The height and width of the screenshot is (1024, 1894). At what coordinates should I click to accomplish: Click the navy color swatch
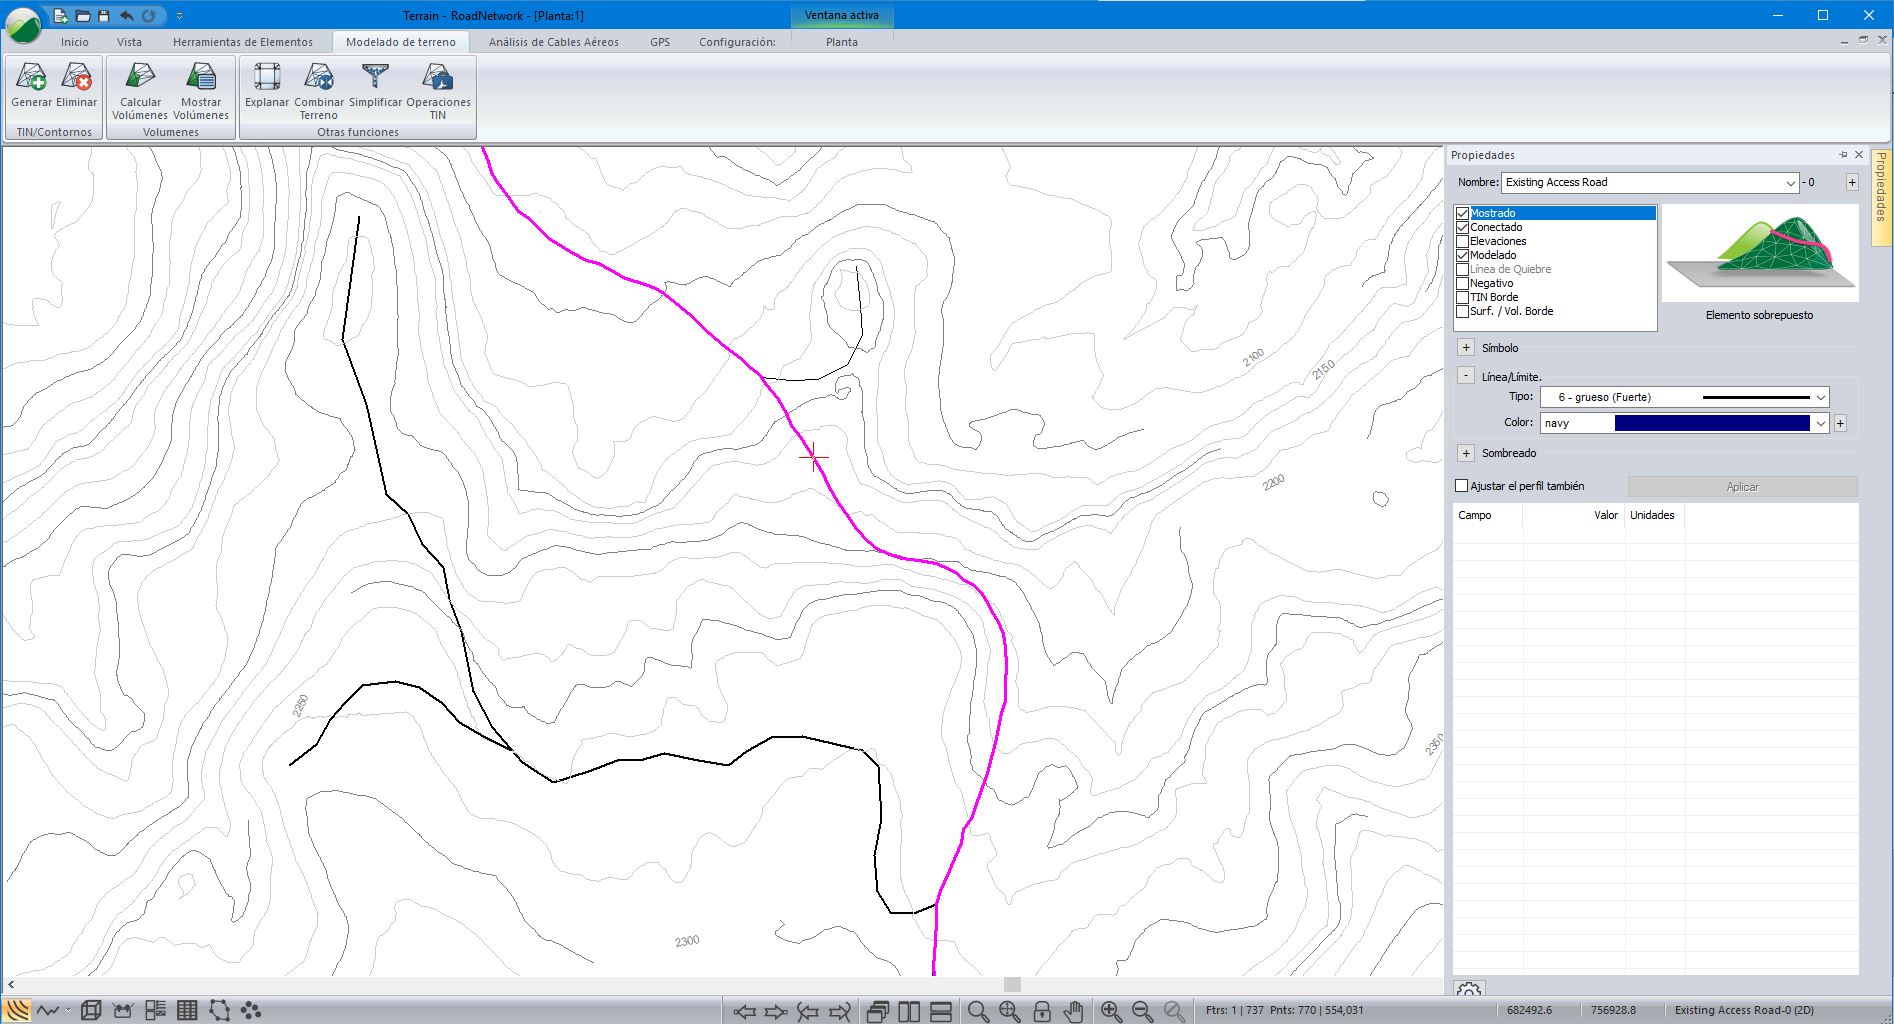(1711, 423)
